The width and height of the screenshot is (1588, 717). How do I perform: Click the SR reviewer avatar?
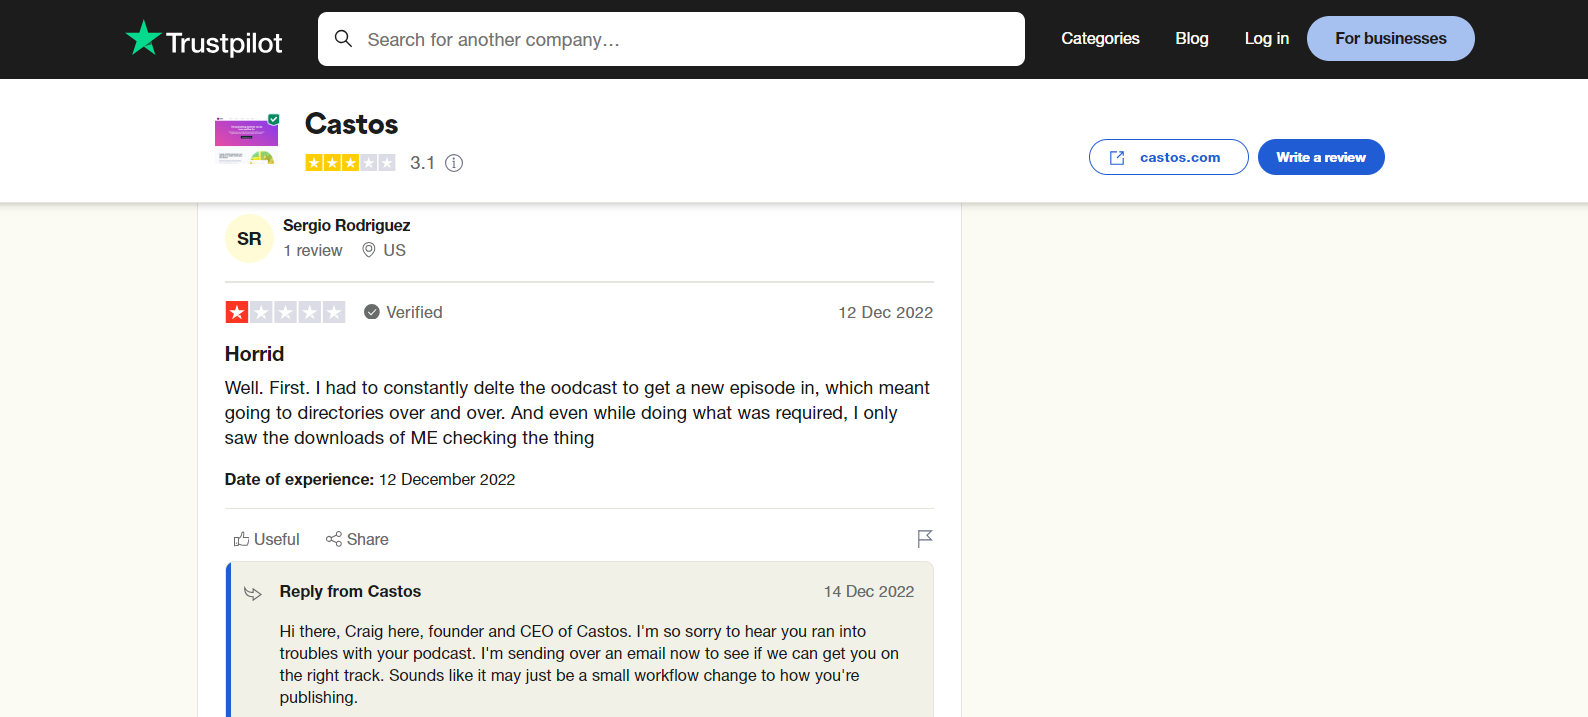coord(249,238)
